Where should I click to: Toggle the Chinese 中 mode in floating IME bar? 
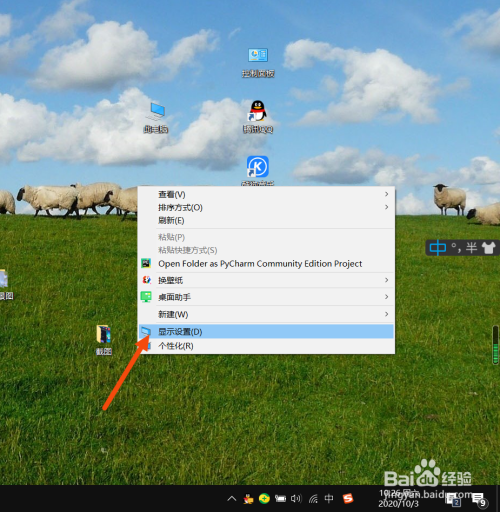tap(438, 248)
